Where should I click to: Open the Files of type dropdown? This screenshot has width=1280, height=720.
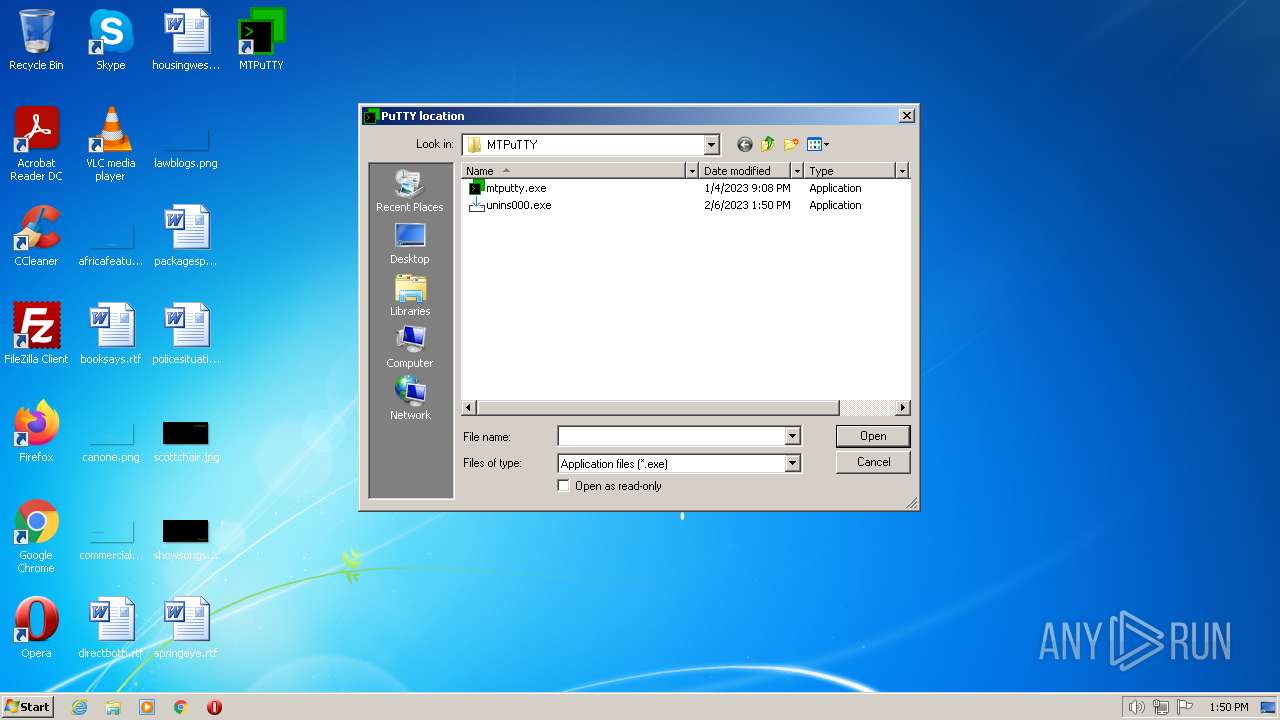(792, 463)
